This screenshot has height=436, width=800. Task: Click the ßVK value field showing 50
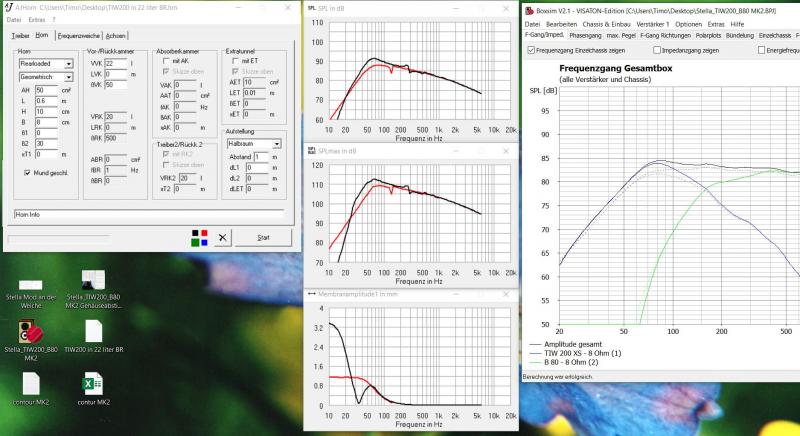coord(115,85)
